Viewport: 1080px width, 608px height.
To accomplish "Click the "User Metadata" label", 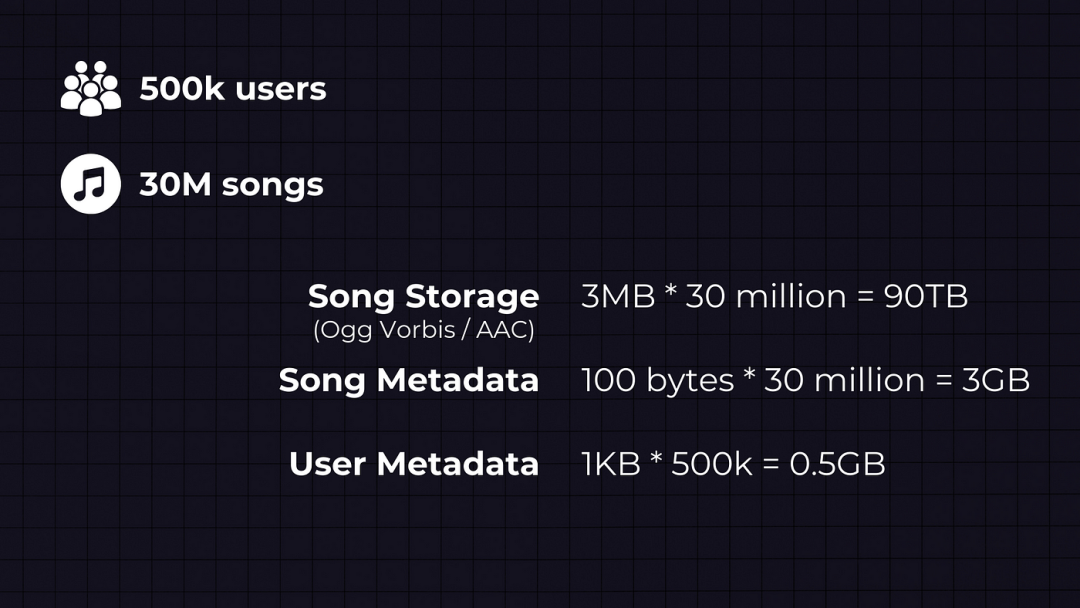I will click(414, 464).
